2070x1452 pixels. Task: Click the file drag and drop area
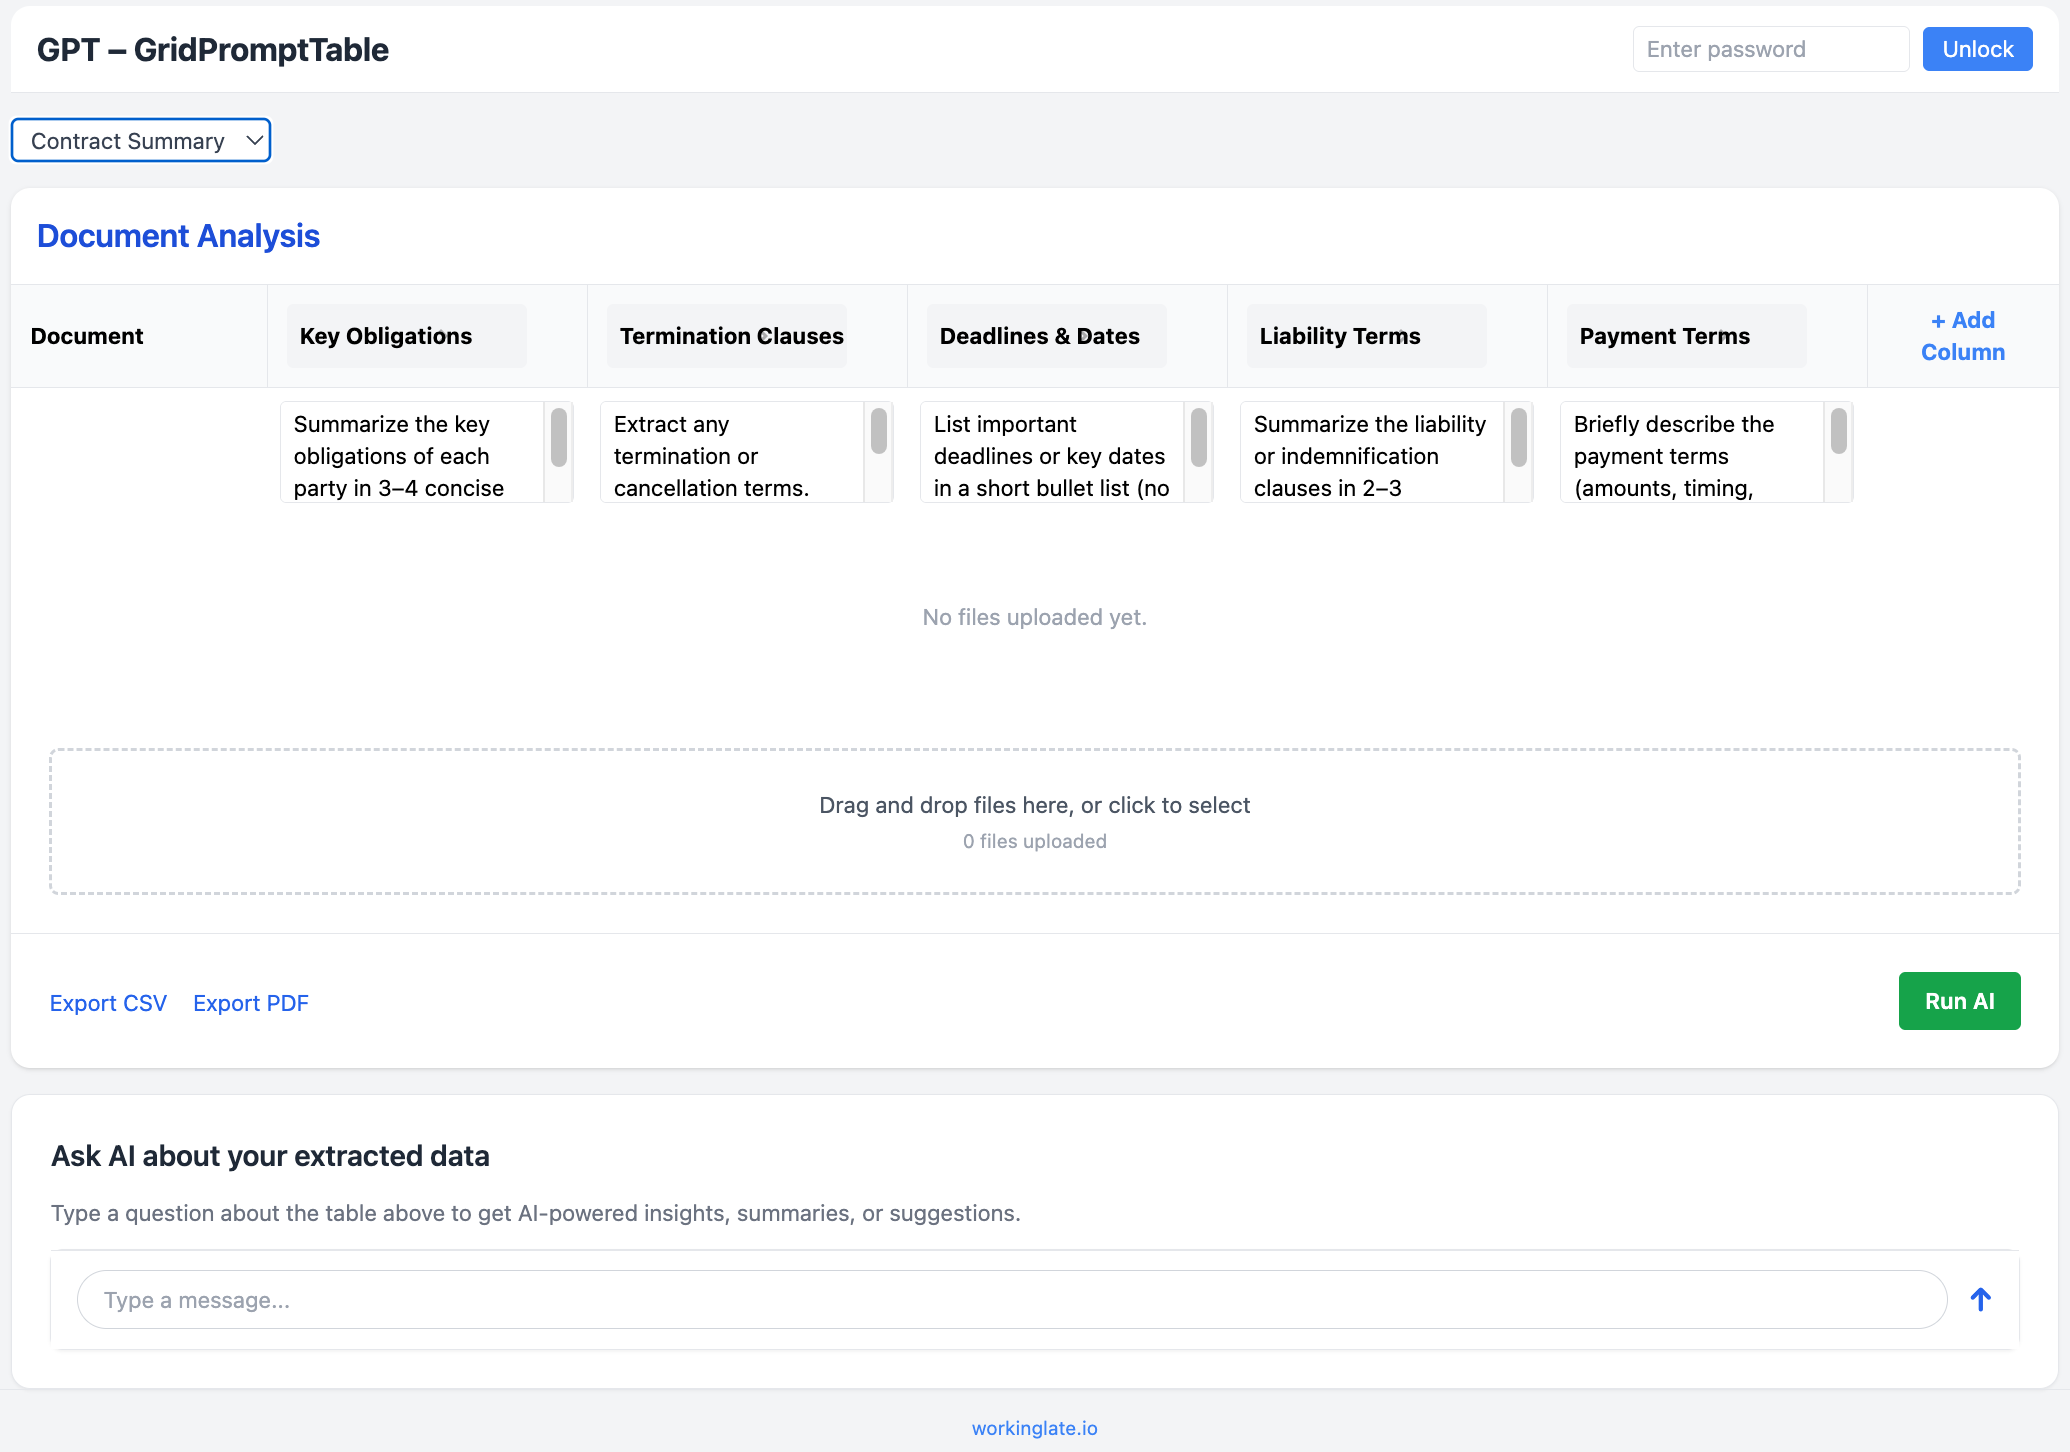pyautogui.click(x=1034, y=821)
